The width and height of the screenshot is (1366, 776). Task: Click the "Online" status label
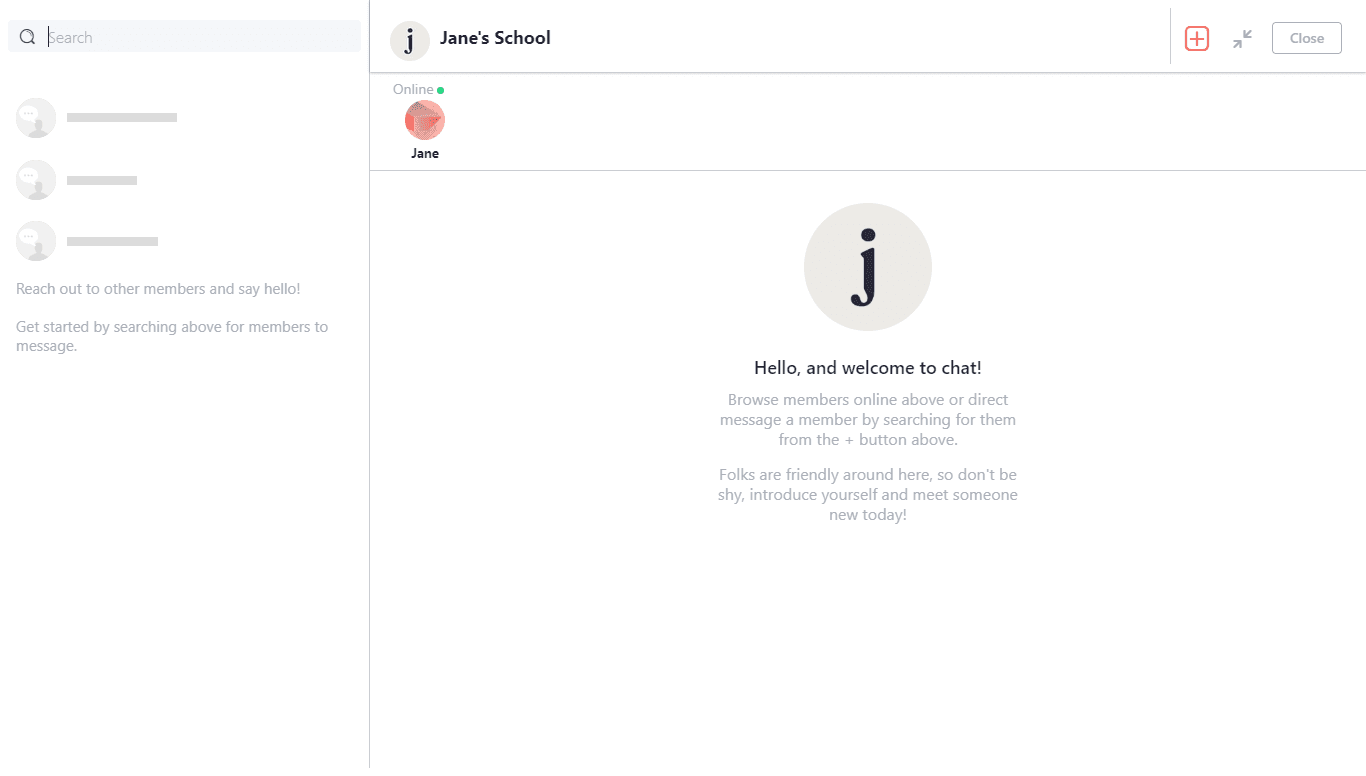pos(413,89)
